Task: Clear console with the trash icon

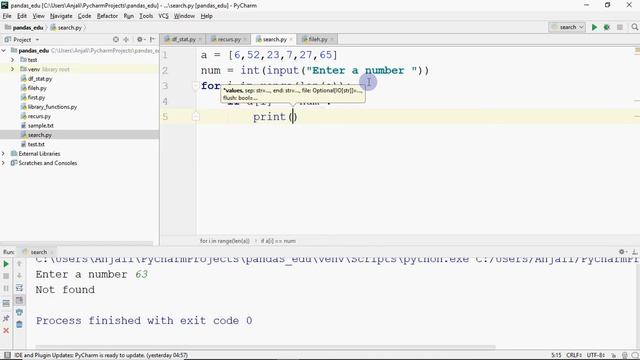Action: [x=19, y=324]
